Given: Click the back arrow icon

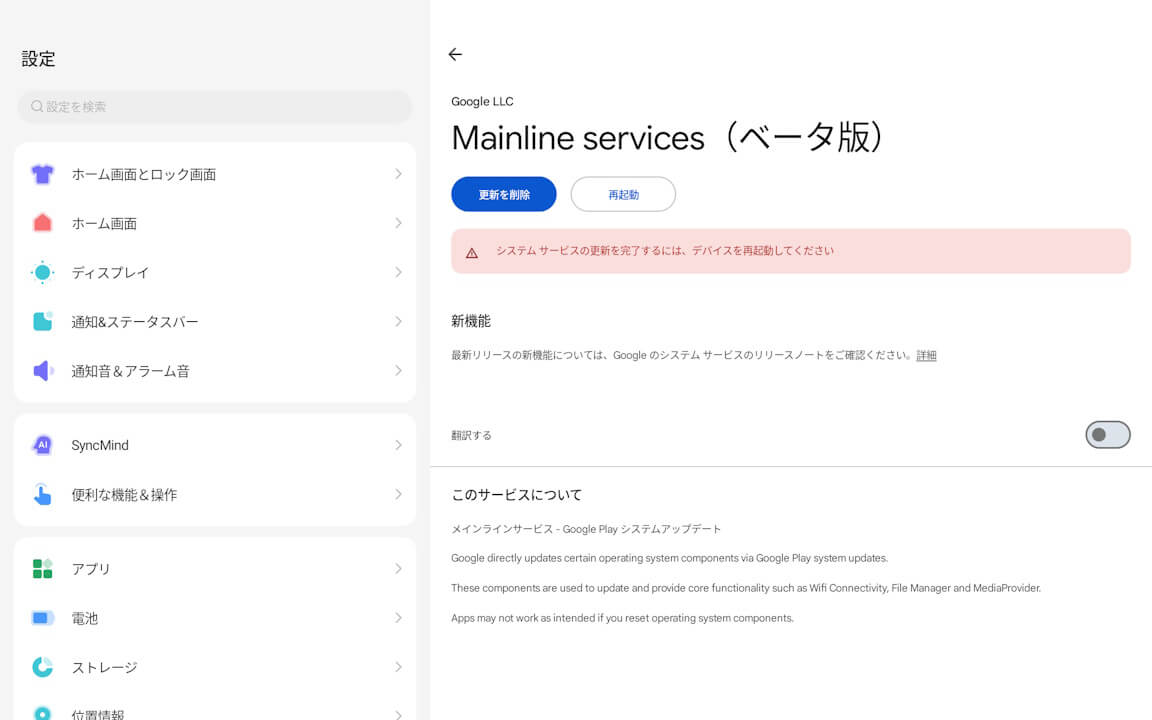Looking at the screenshot, I should click(x=456, y=54).
